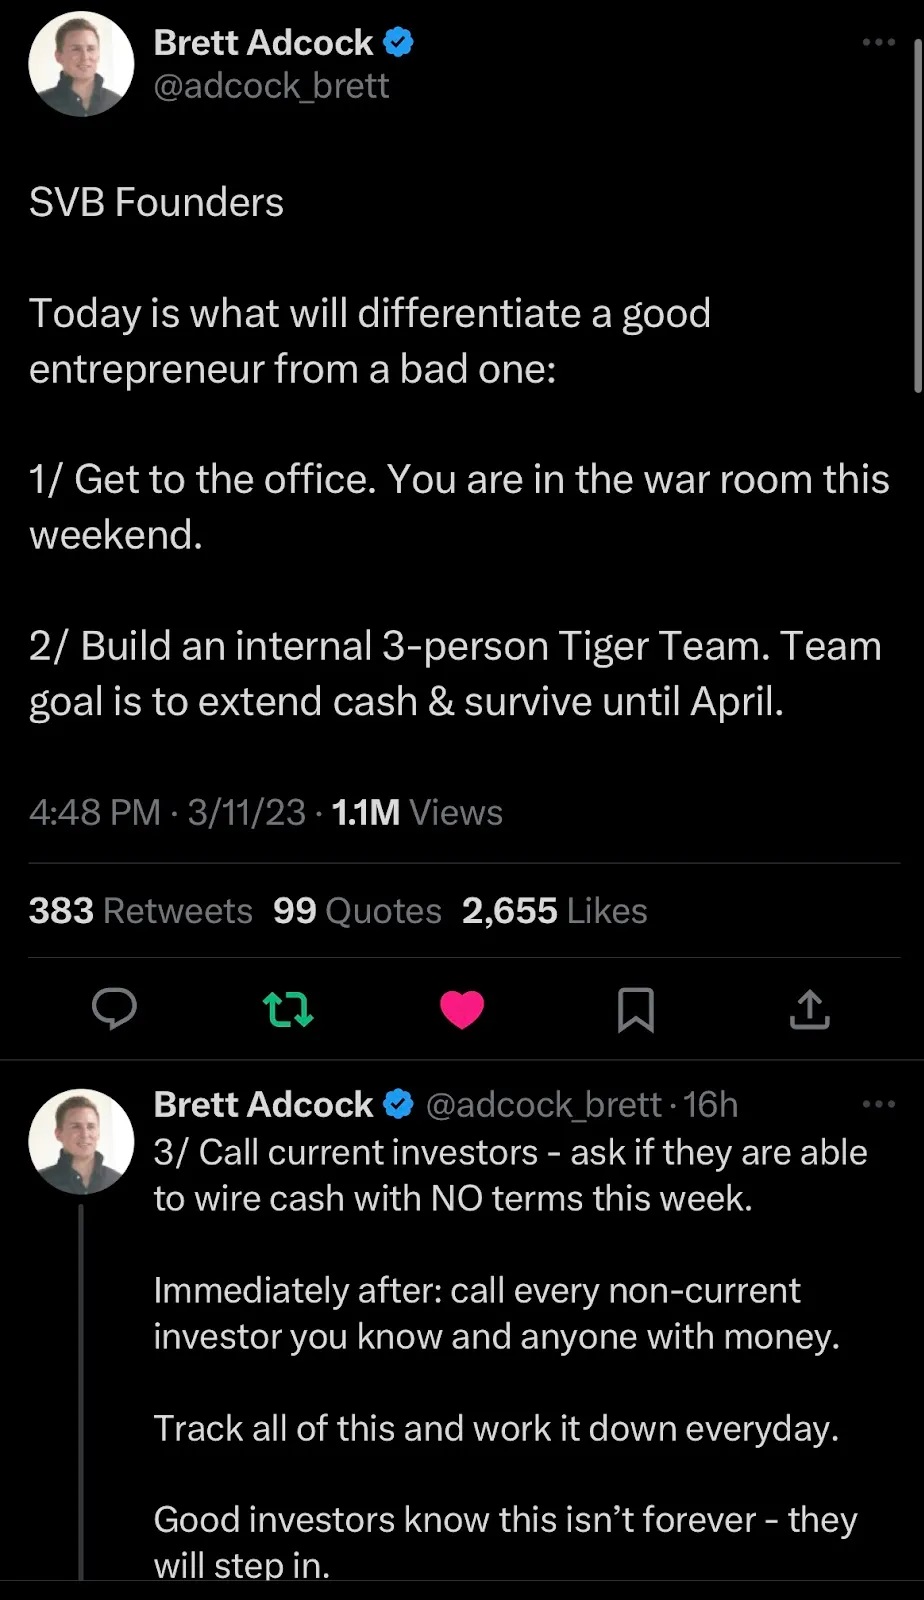Open the main tweet's three-dot menu
The height and width of the screenshot is (1600, 924).
(878, 42)
